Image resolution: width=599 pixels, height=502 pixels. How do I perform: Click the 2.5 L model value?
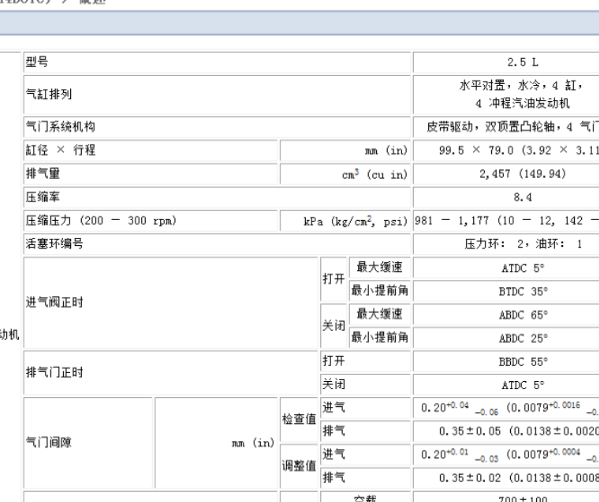tap(523, 62)
